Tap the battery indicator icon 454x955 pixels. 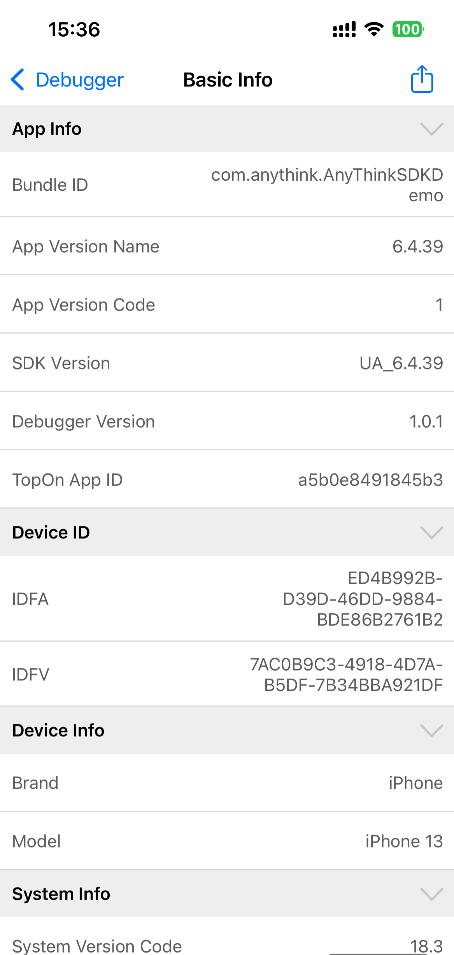(408, 29)
